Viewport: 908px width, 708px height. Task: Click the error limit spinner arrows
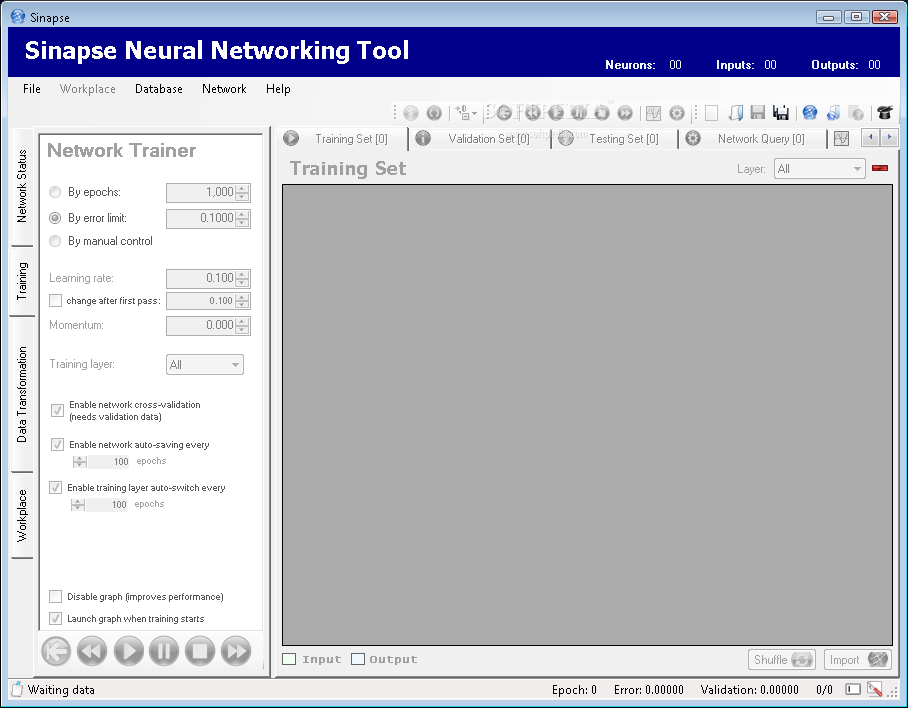[x=243, y=218]
